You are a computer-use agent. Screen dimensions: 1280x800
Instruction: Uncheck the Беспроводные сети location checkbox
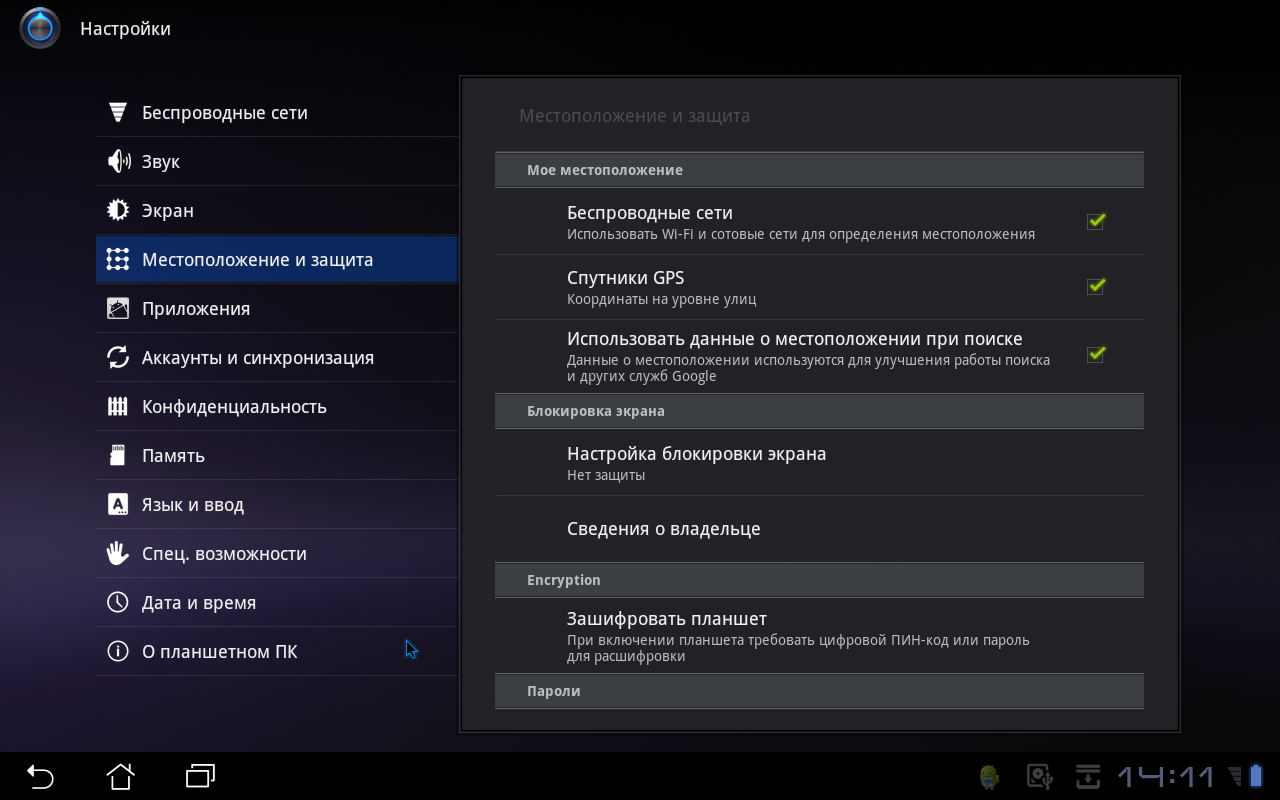tap(1095, 221)
